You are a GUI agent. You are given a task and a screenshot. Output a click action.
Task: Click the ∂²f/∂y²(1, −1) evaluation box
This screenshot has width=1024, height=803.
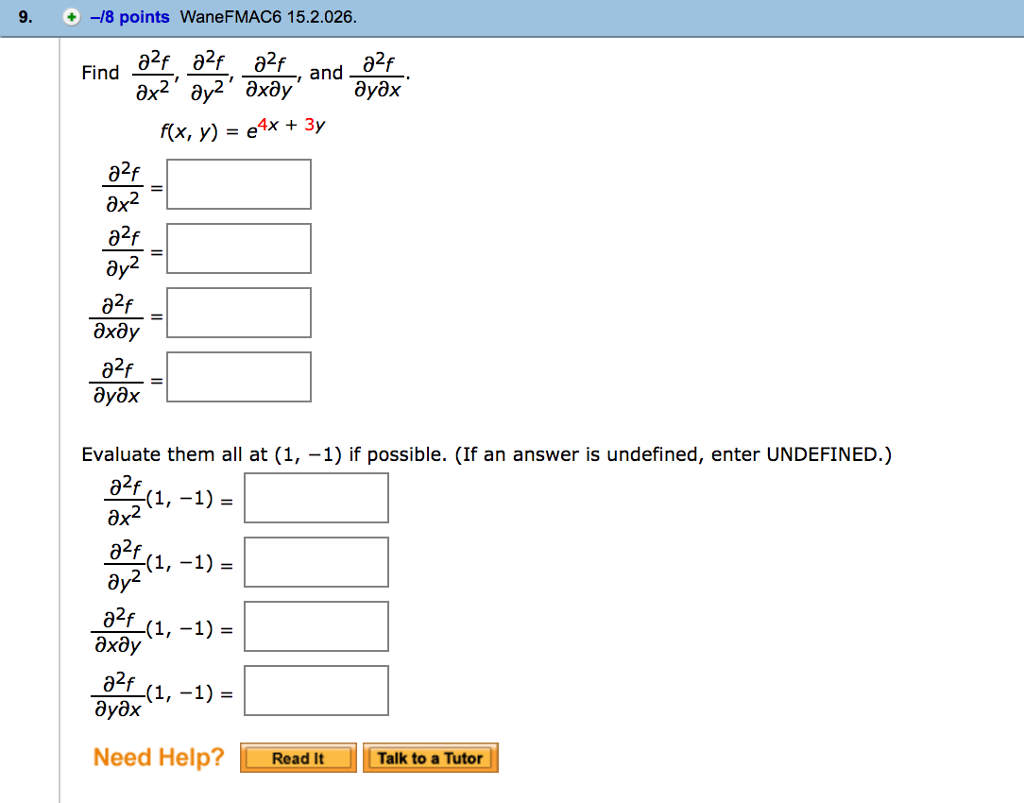tap(316, 561)
